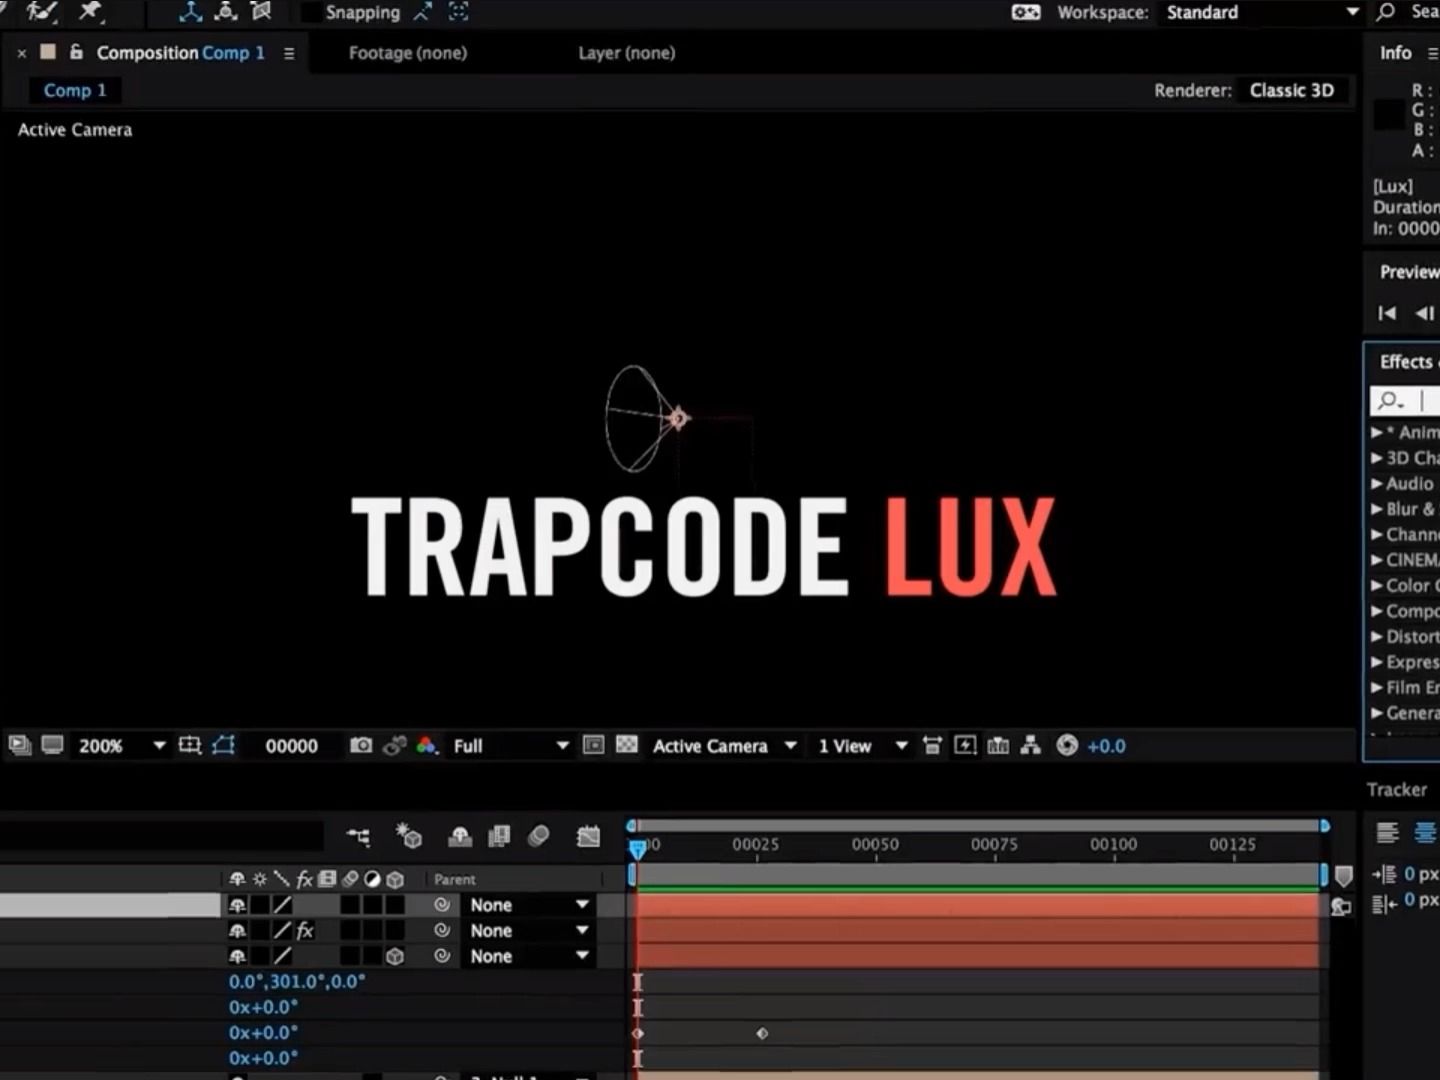Open grid and guide options
Viewport: 1440px width, 1080px height.
click(x=189, y=745)
